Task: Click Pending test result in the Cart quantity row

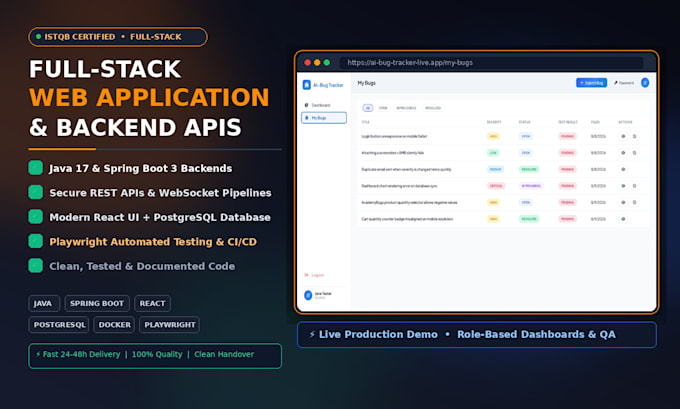Action: pos(567,219)
